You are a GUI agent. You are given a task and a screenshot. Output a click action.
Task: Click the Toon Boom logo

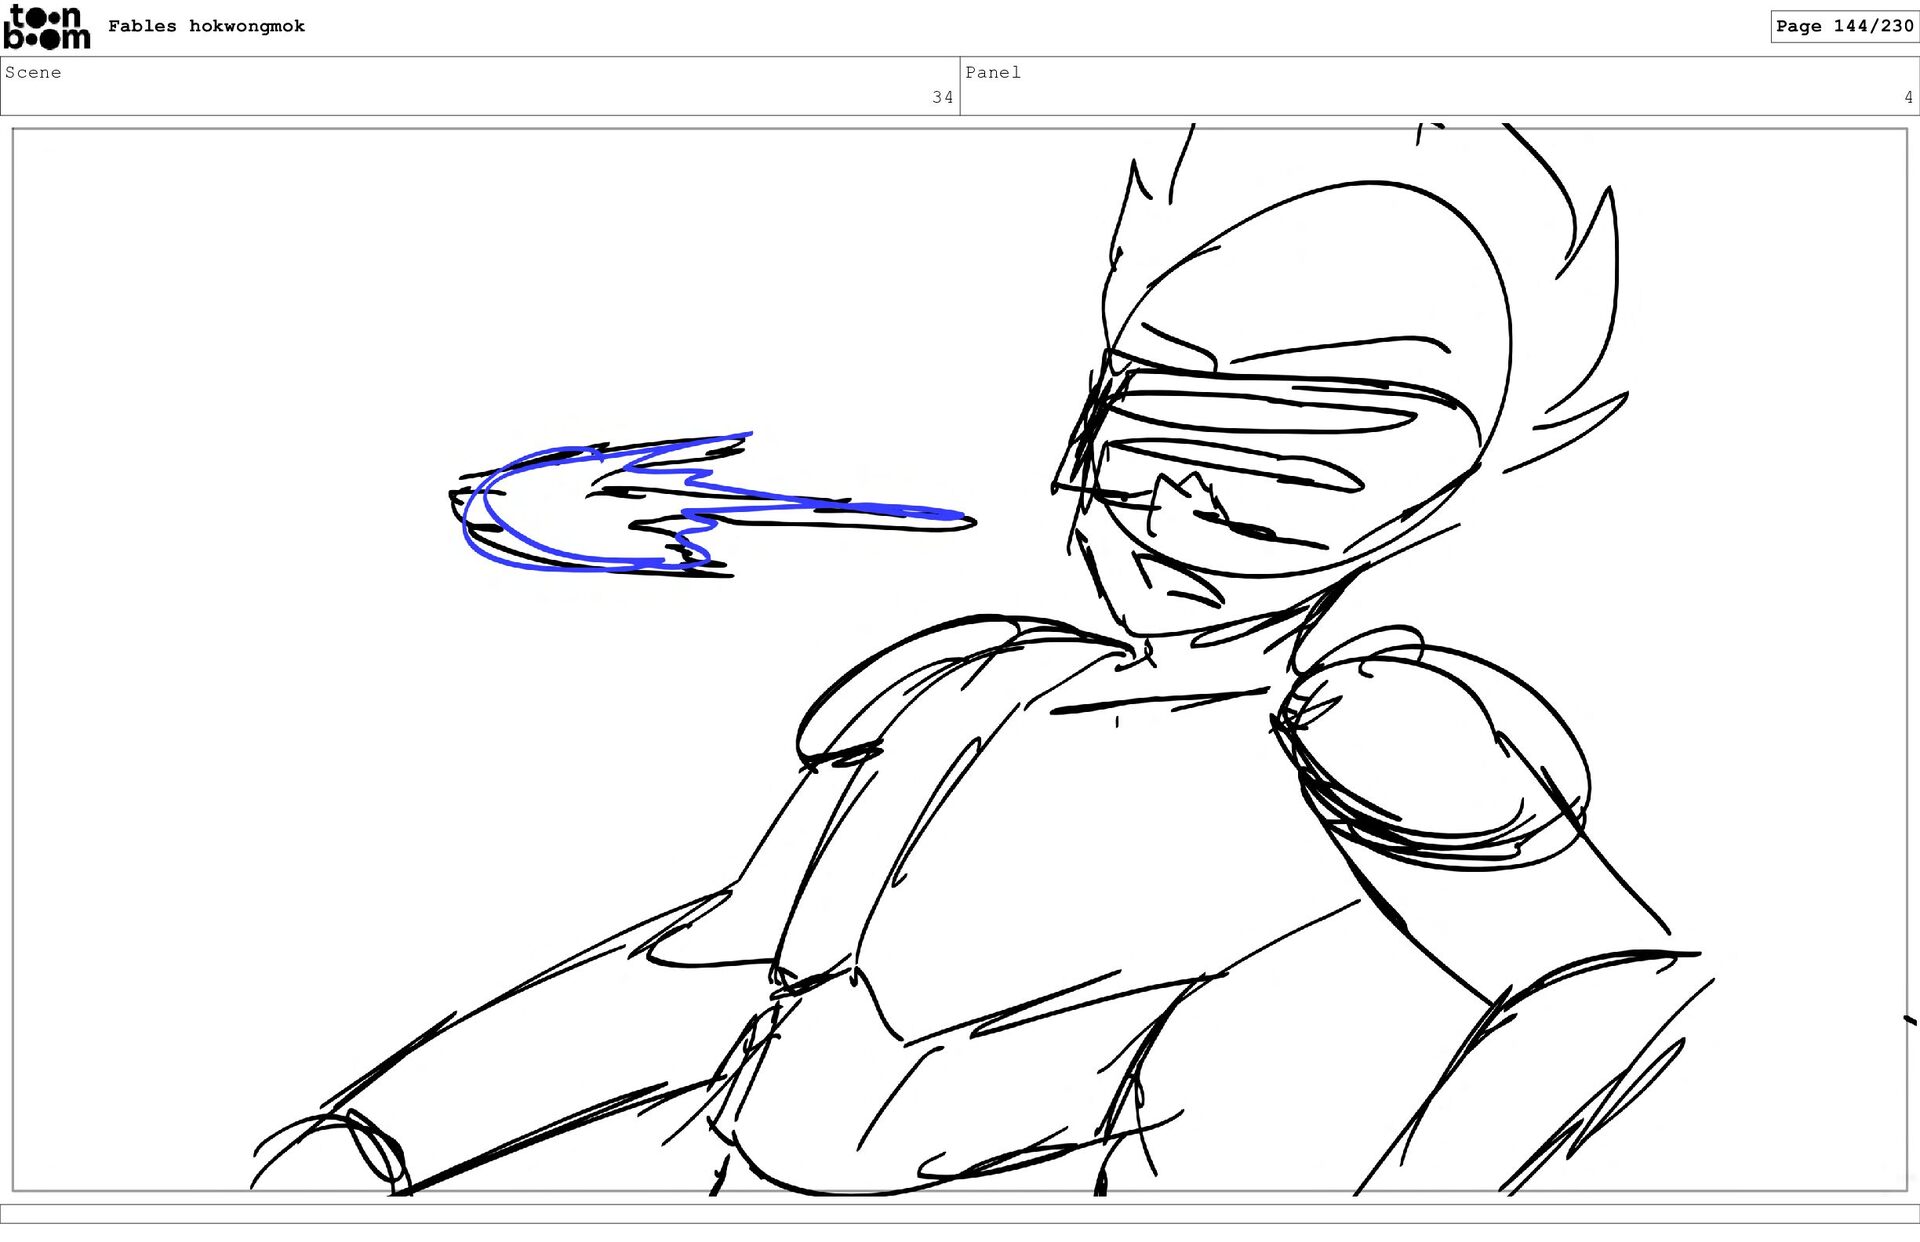[x=46, y=27]
